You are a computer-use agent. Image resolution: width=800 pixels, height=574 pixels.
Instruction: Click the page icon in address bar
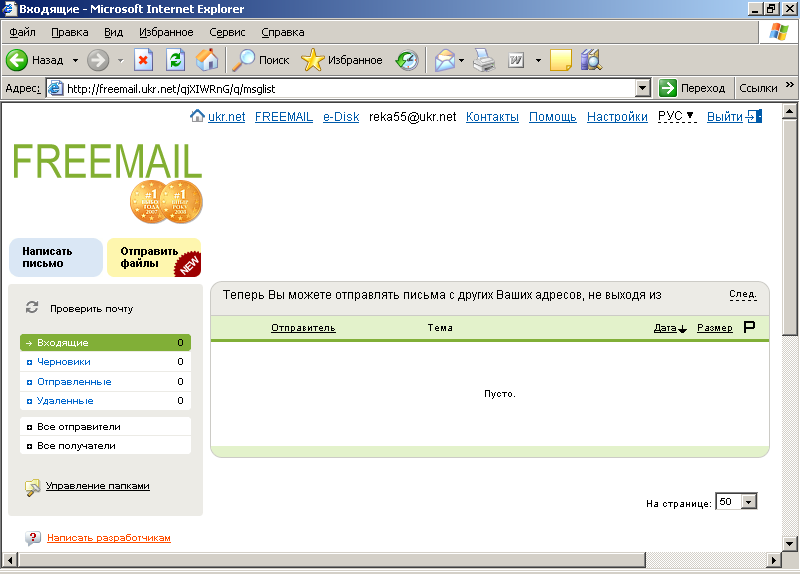(56, 88)
